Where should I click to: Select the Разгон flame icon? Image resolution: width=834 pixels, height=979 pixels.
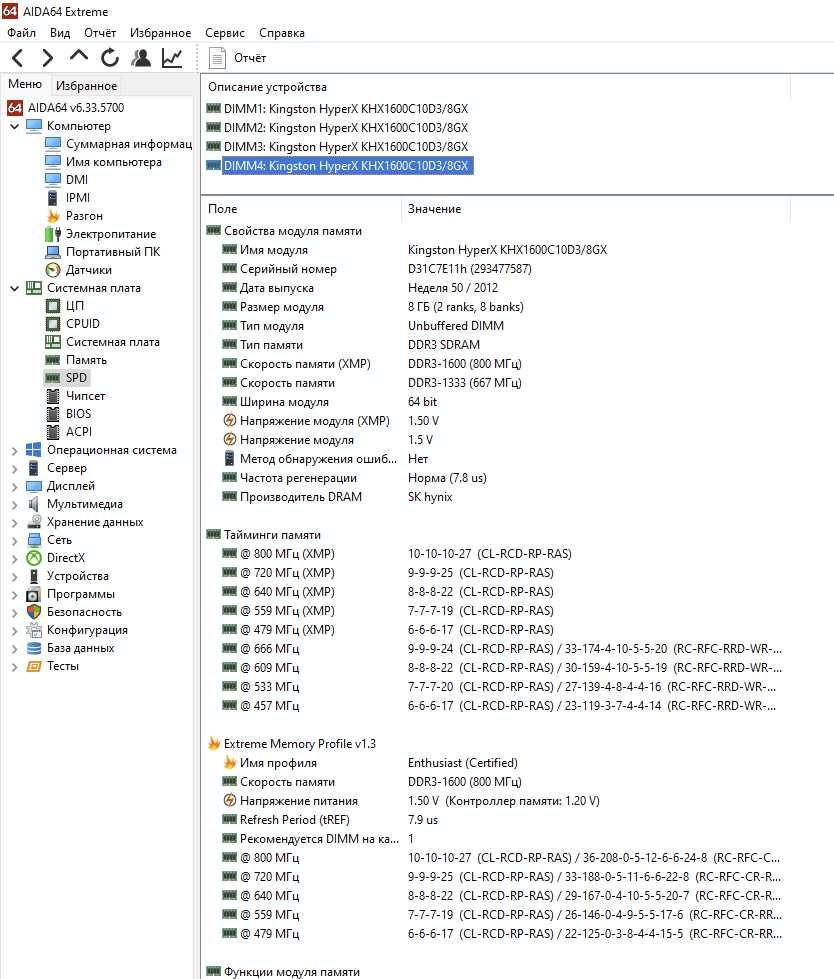53,216
